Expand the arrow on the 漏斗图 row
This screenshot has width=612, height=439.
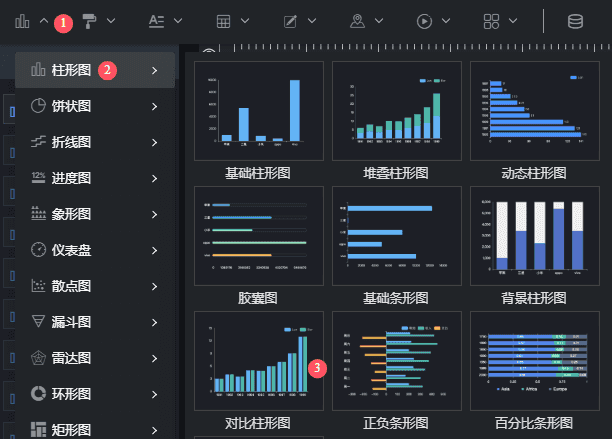click(155, 322)
